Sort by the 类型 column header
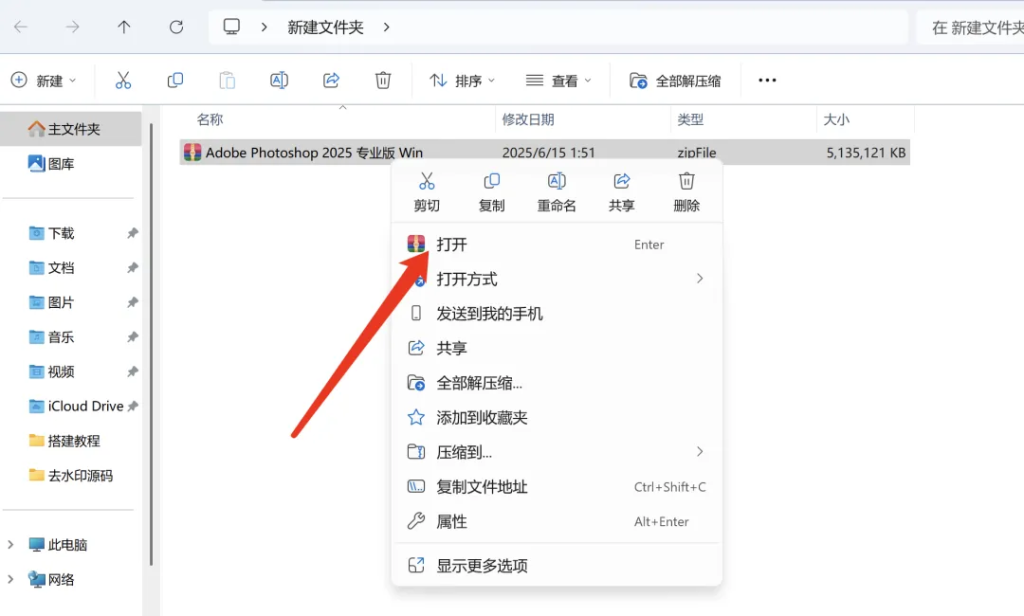This screenshot has height=616, width=1024. point(690,120)
